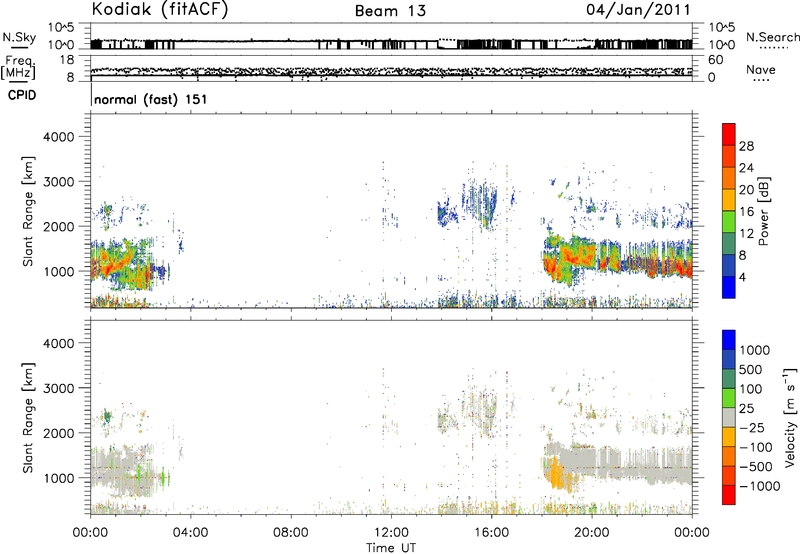Viewport: 800px width, 554px height.
Task: Click the gray segment of the Velocity colorbar
Action: [x=729, y=418]
